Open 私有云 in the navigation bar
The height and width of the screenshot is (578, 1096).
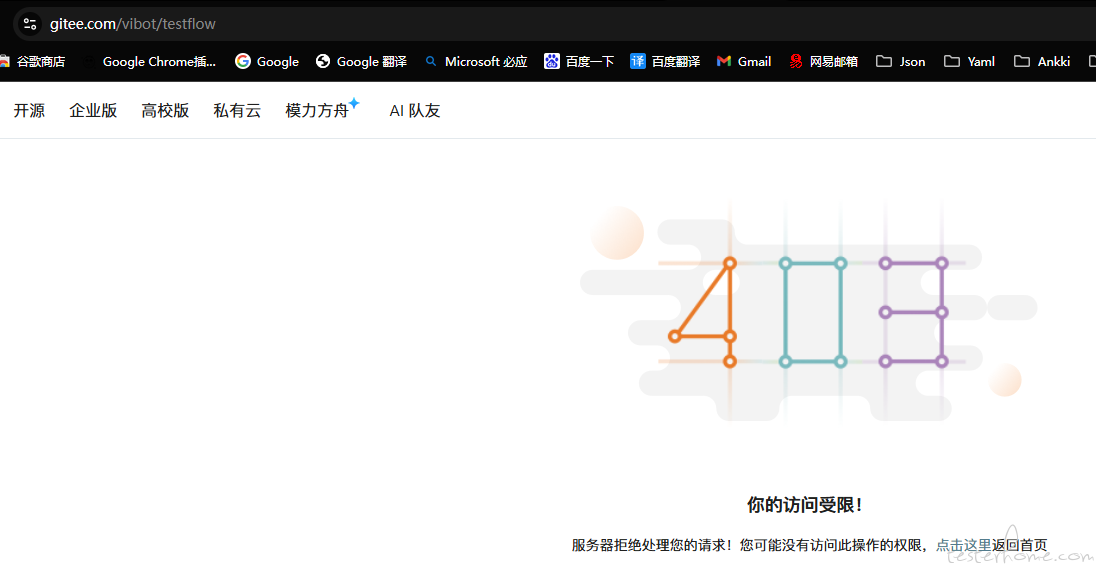(237, 111)
